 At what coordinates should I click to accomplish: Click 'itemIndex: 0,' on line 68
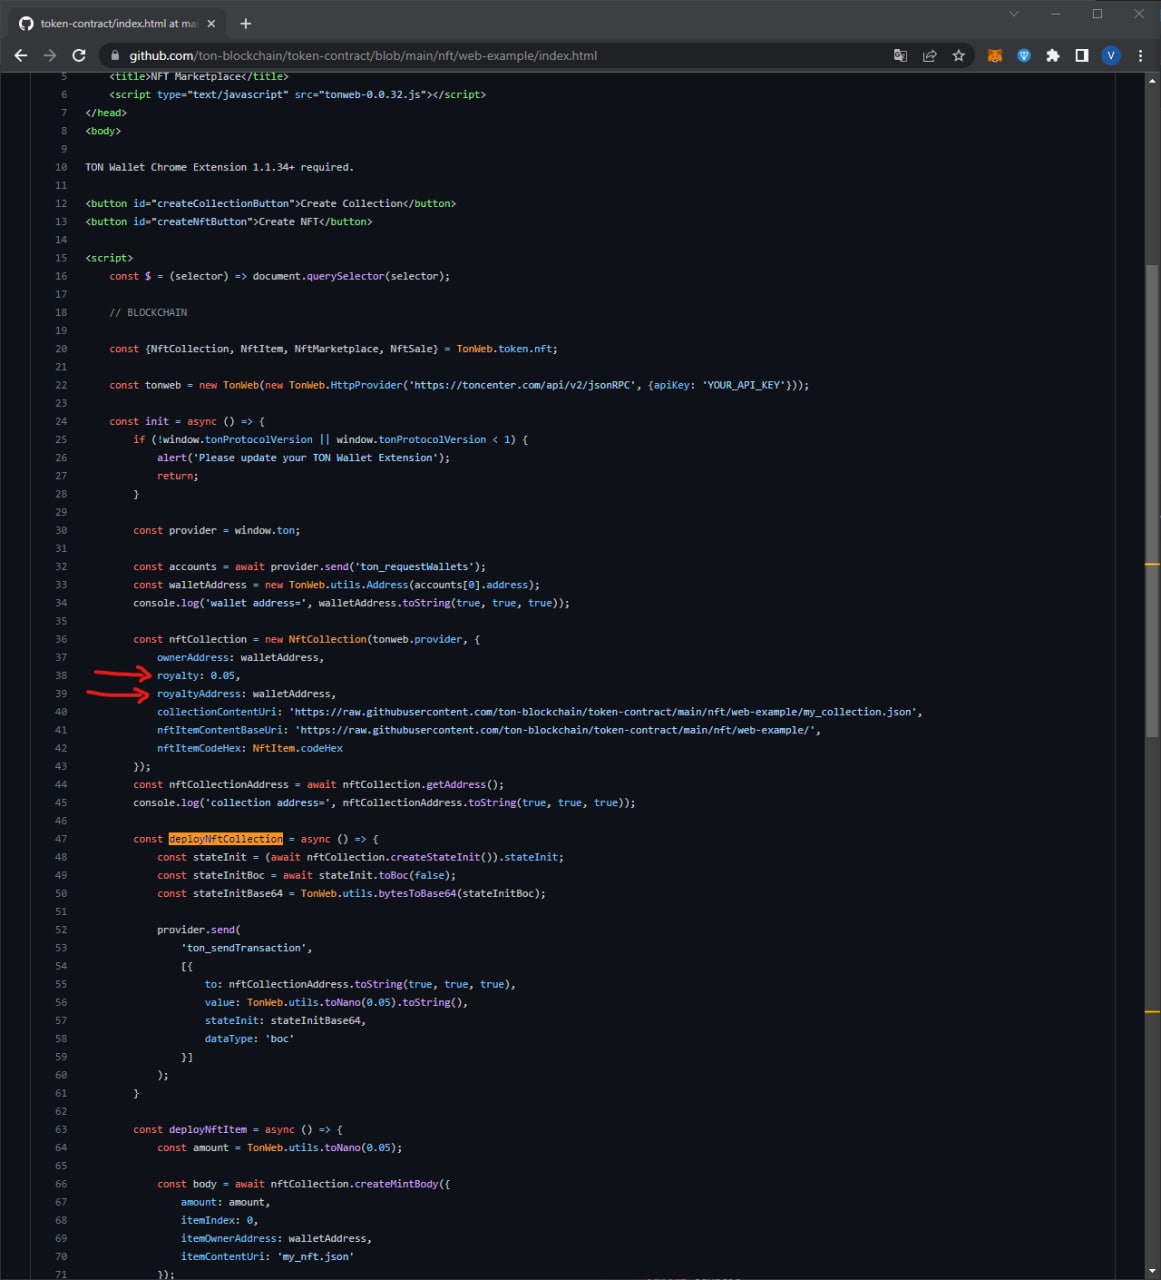(219, 1221)
